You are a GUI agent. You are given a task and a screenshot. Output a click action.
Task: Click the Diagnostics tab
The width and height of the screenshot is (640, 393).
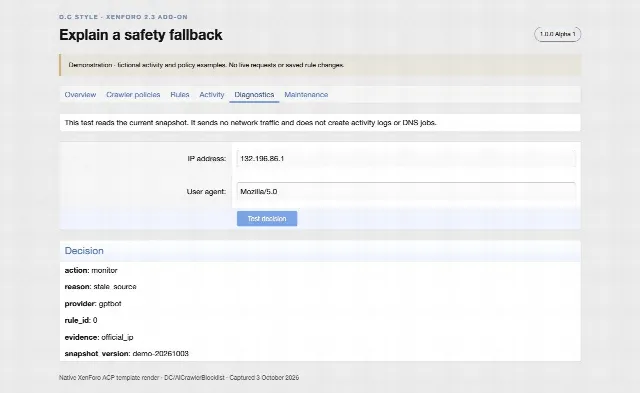[x=254, y=95]
